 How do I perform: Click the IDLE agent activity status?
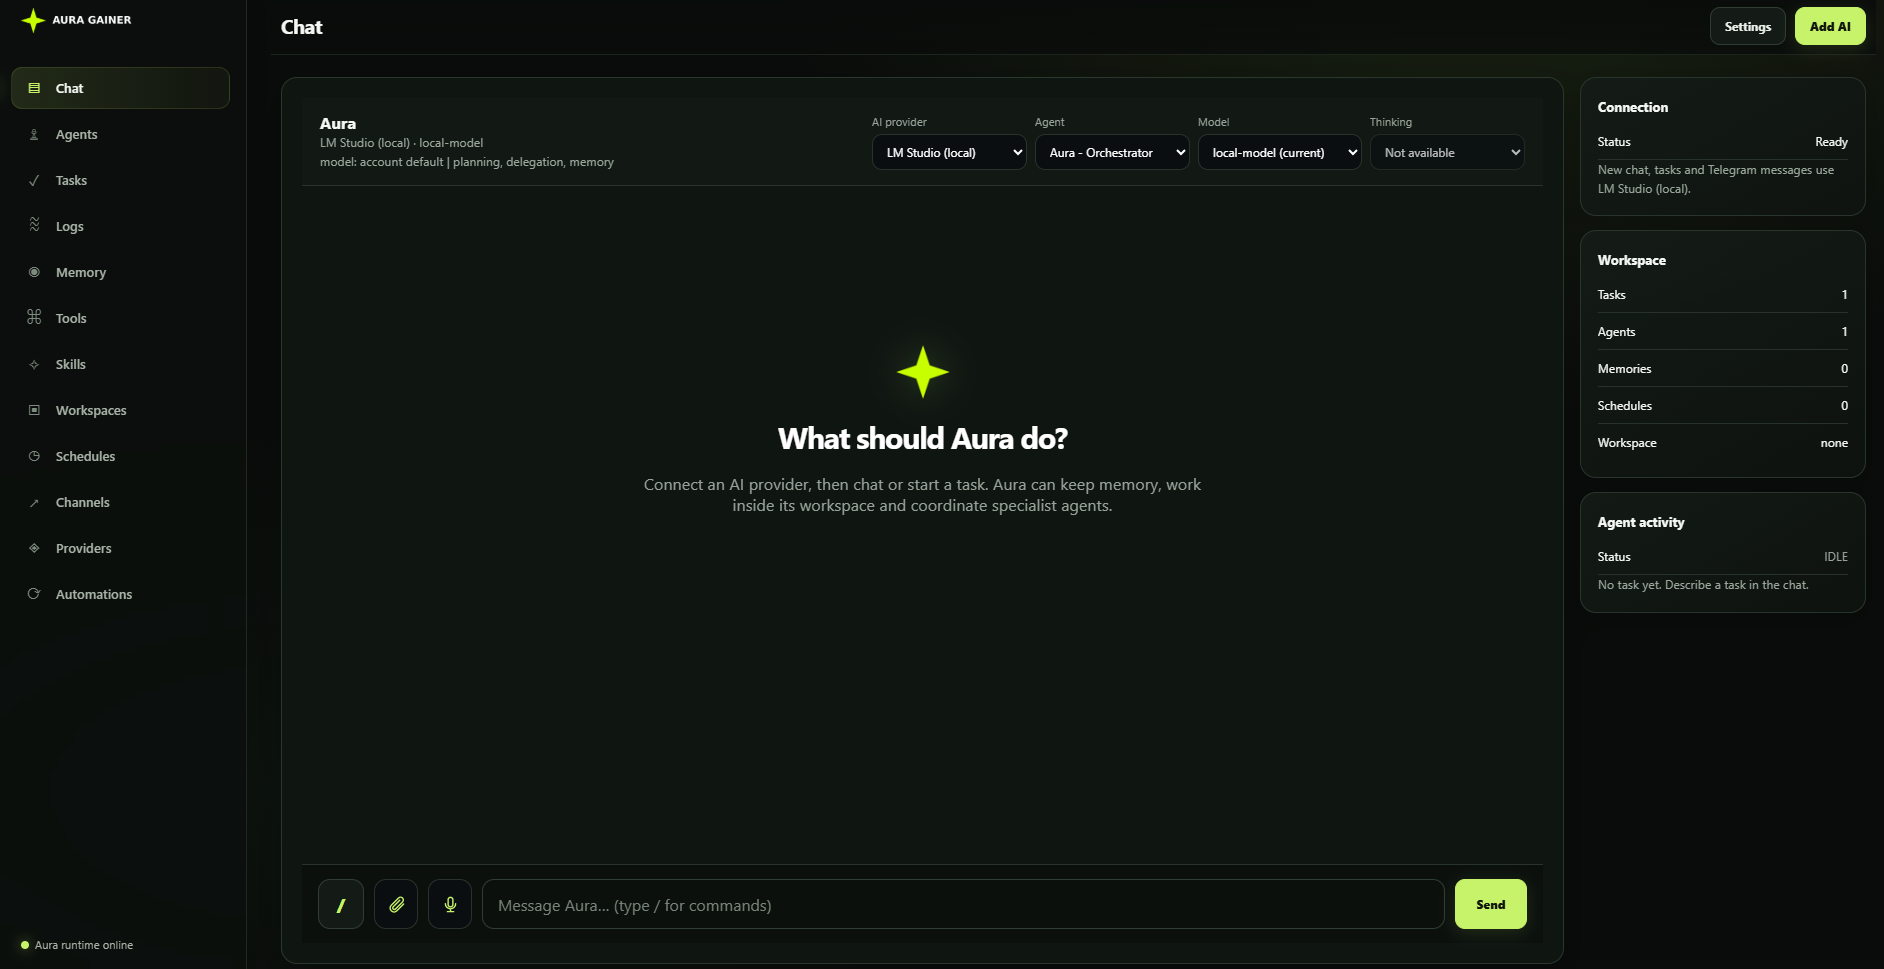point(1836,557)
